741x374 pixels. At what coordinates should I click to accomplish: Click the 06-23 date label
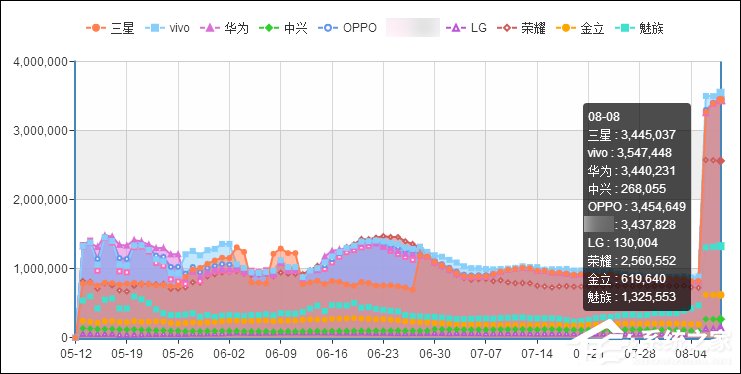click(x=383, y=354)
